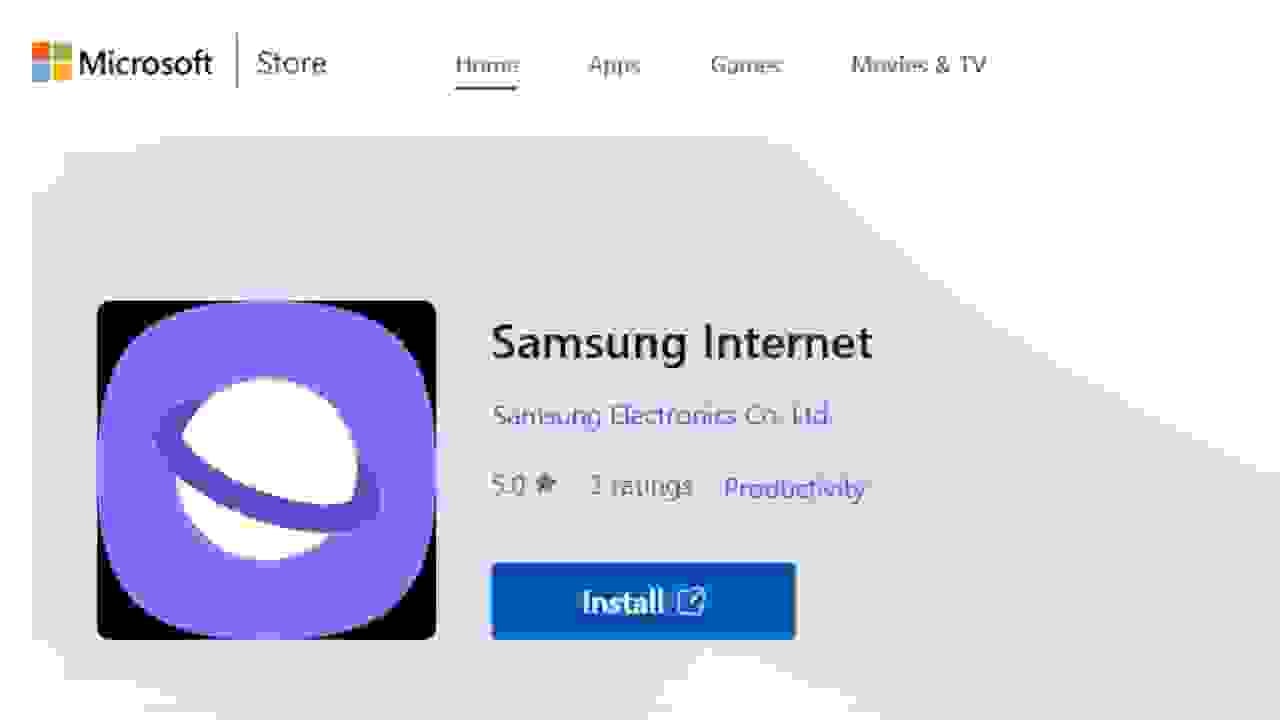Open the Productivity category link

pyautogui.click(x=794, y=488)
